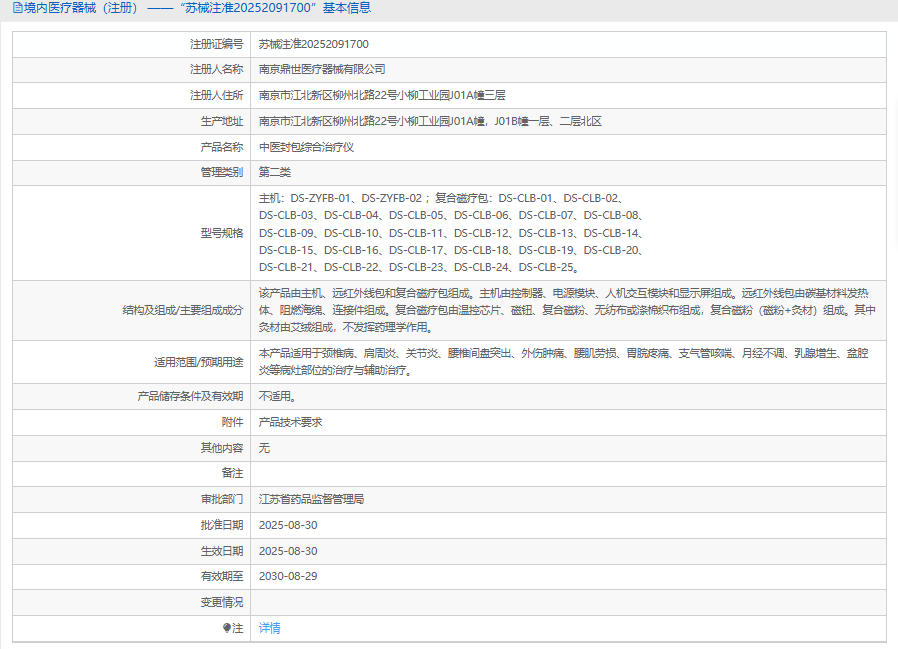Click the lightbulb icon beside 注
898x649 pixels.
coord(227,628)
